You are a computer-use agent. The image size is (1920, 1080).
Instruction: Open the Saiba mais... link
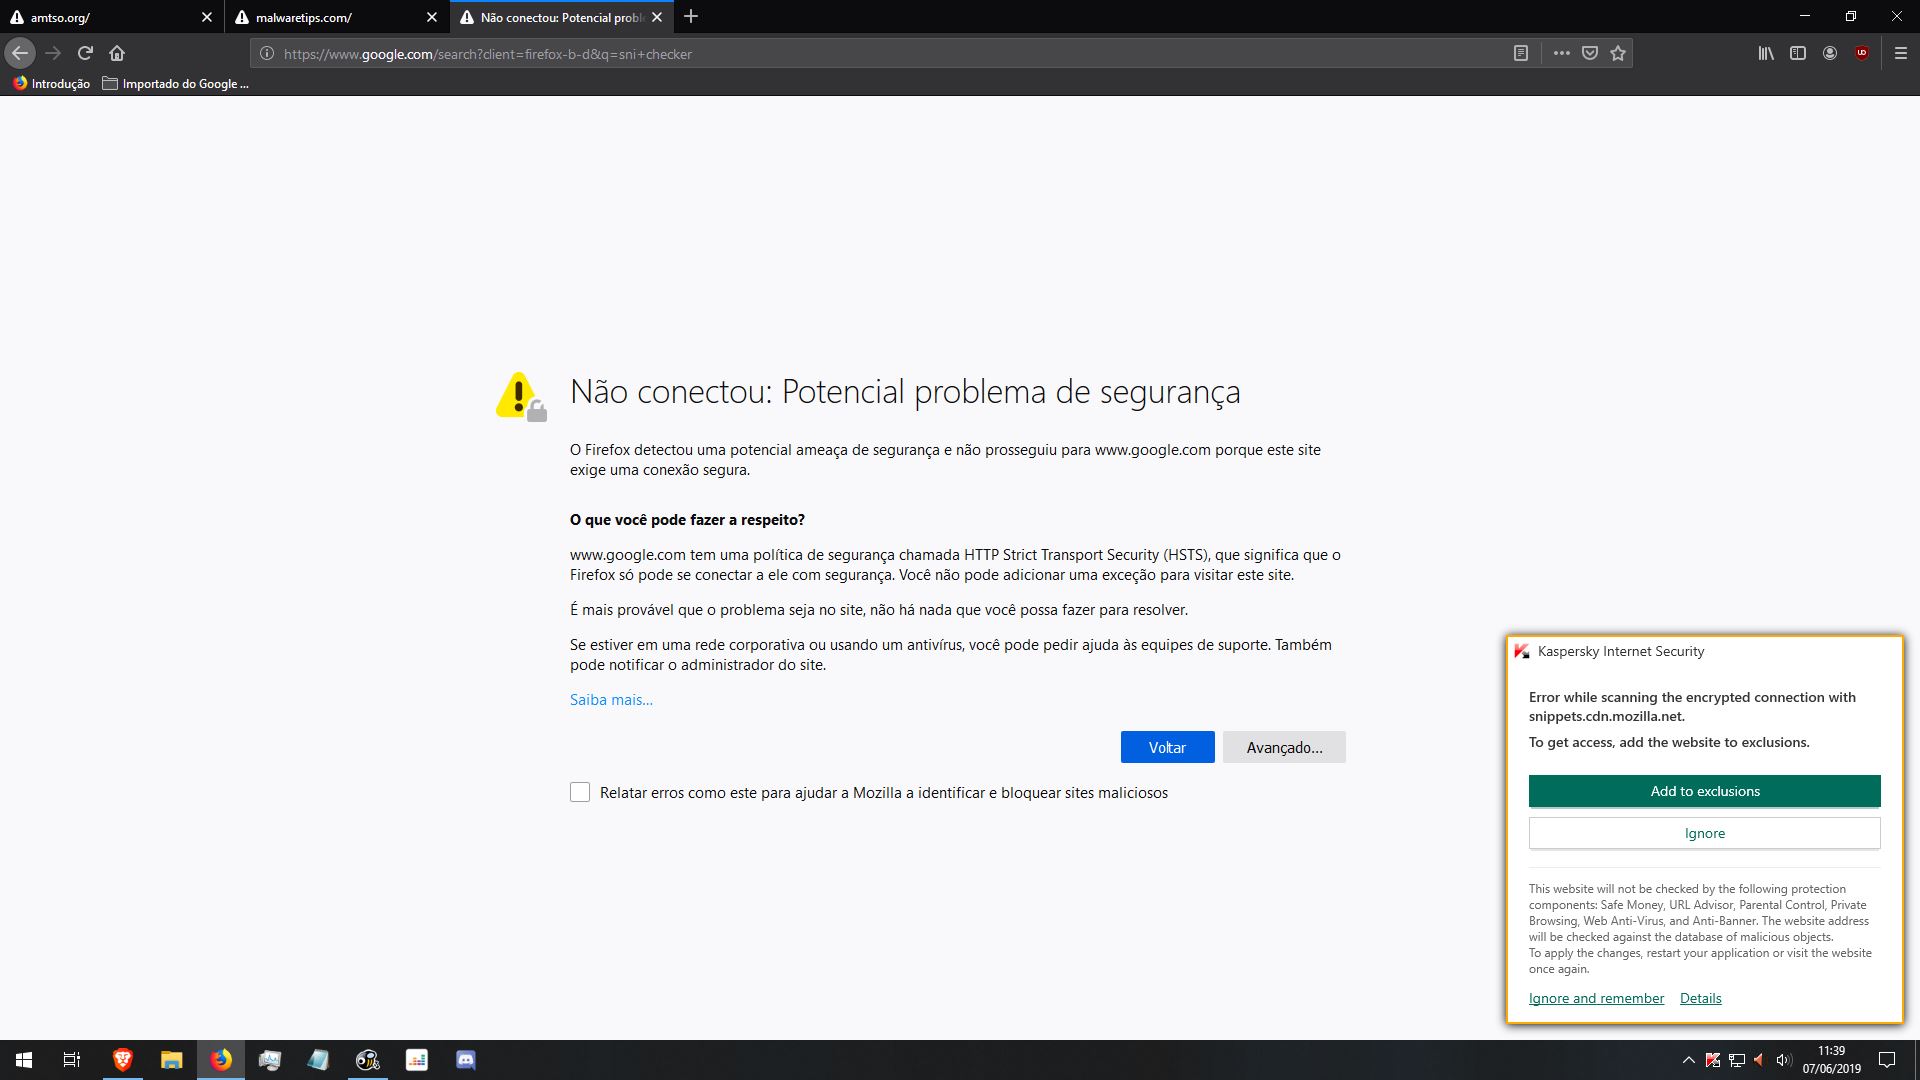pyautogui.click(x=611, y=700)
